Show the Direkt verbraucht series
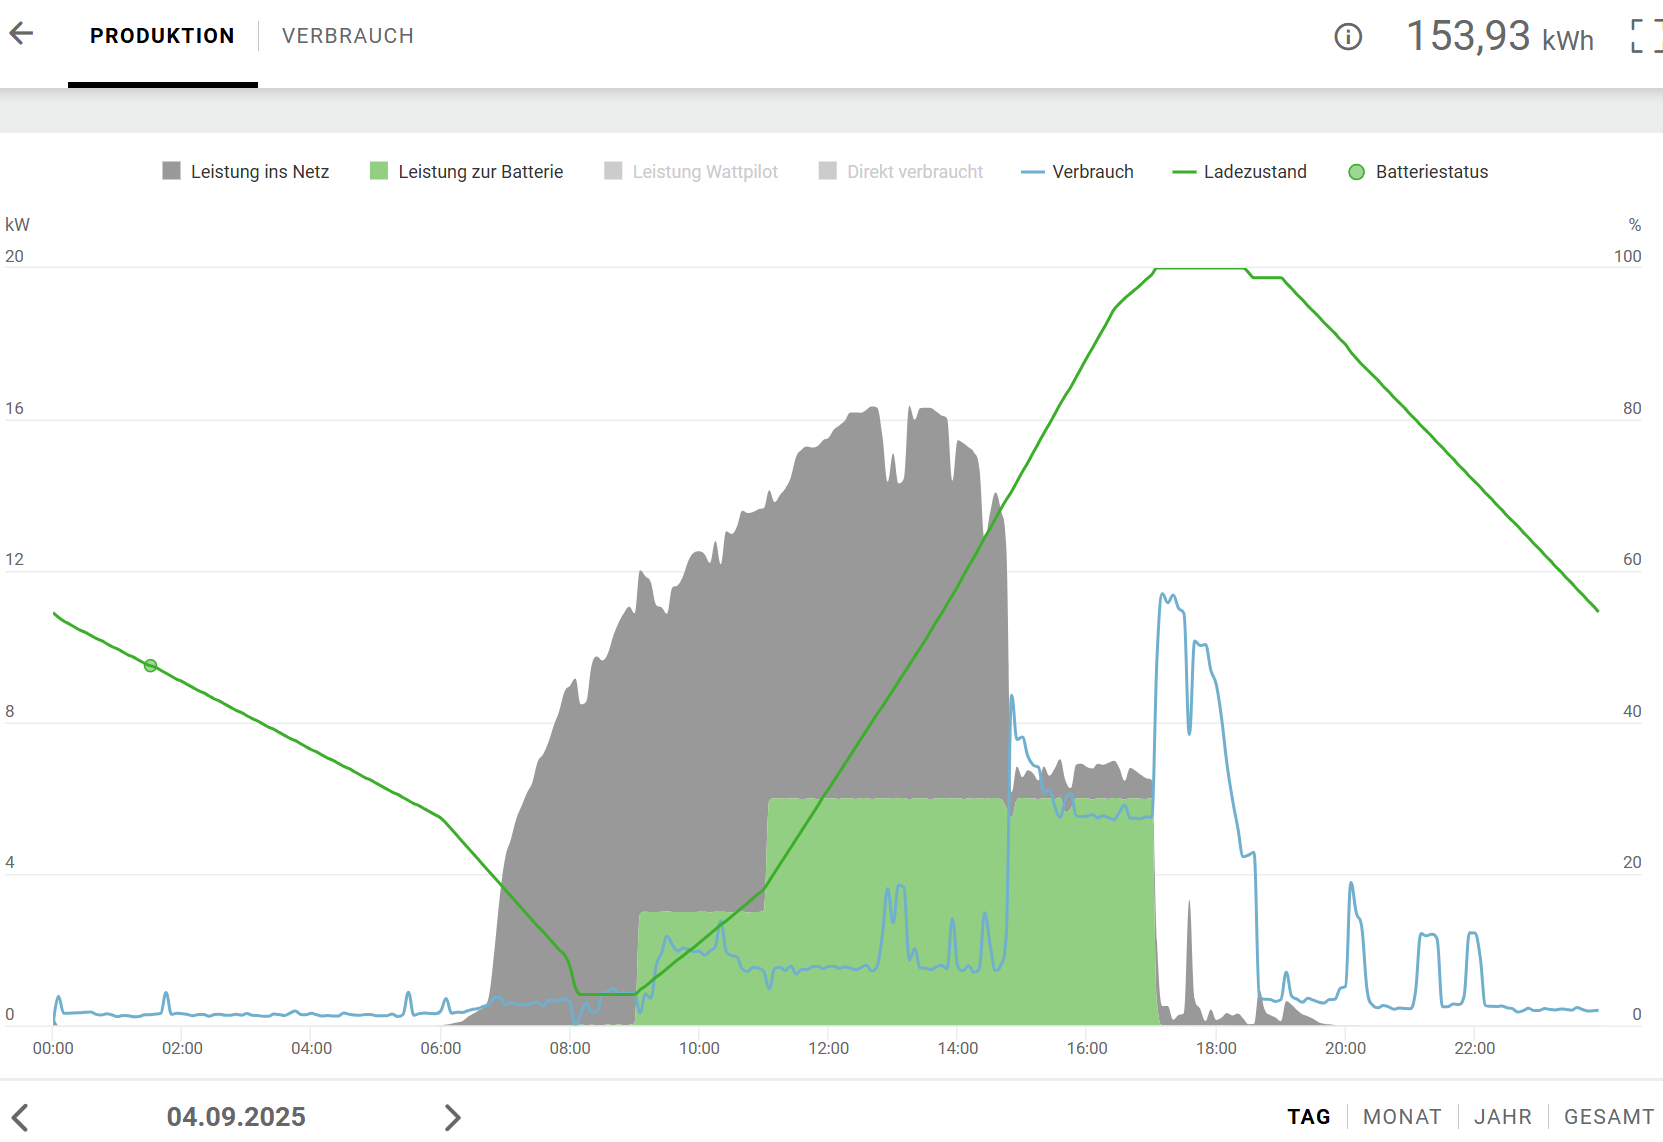The width and height of the screenshot is (1663, 1142). pos(900,172)
